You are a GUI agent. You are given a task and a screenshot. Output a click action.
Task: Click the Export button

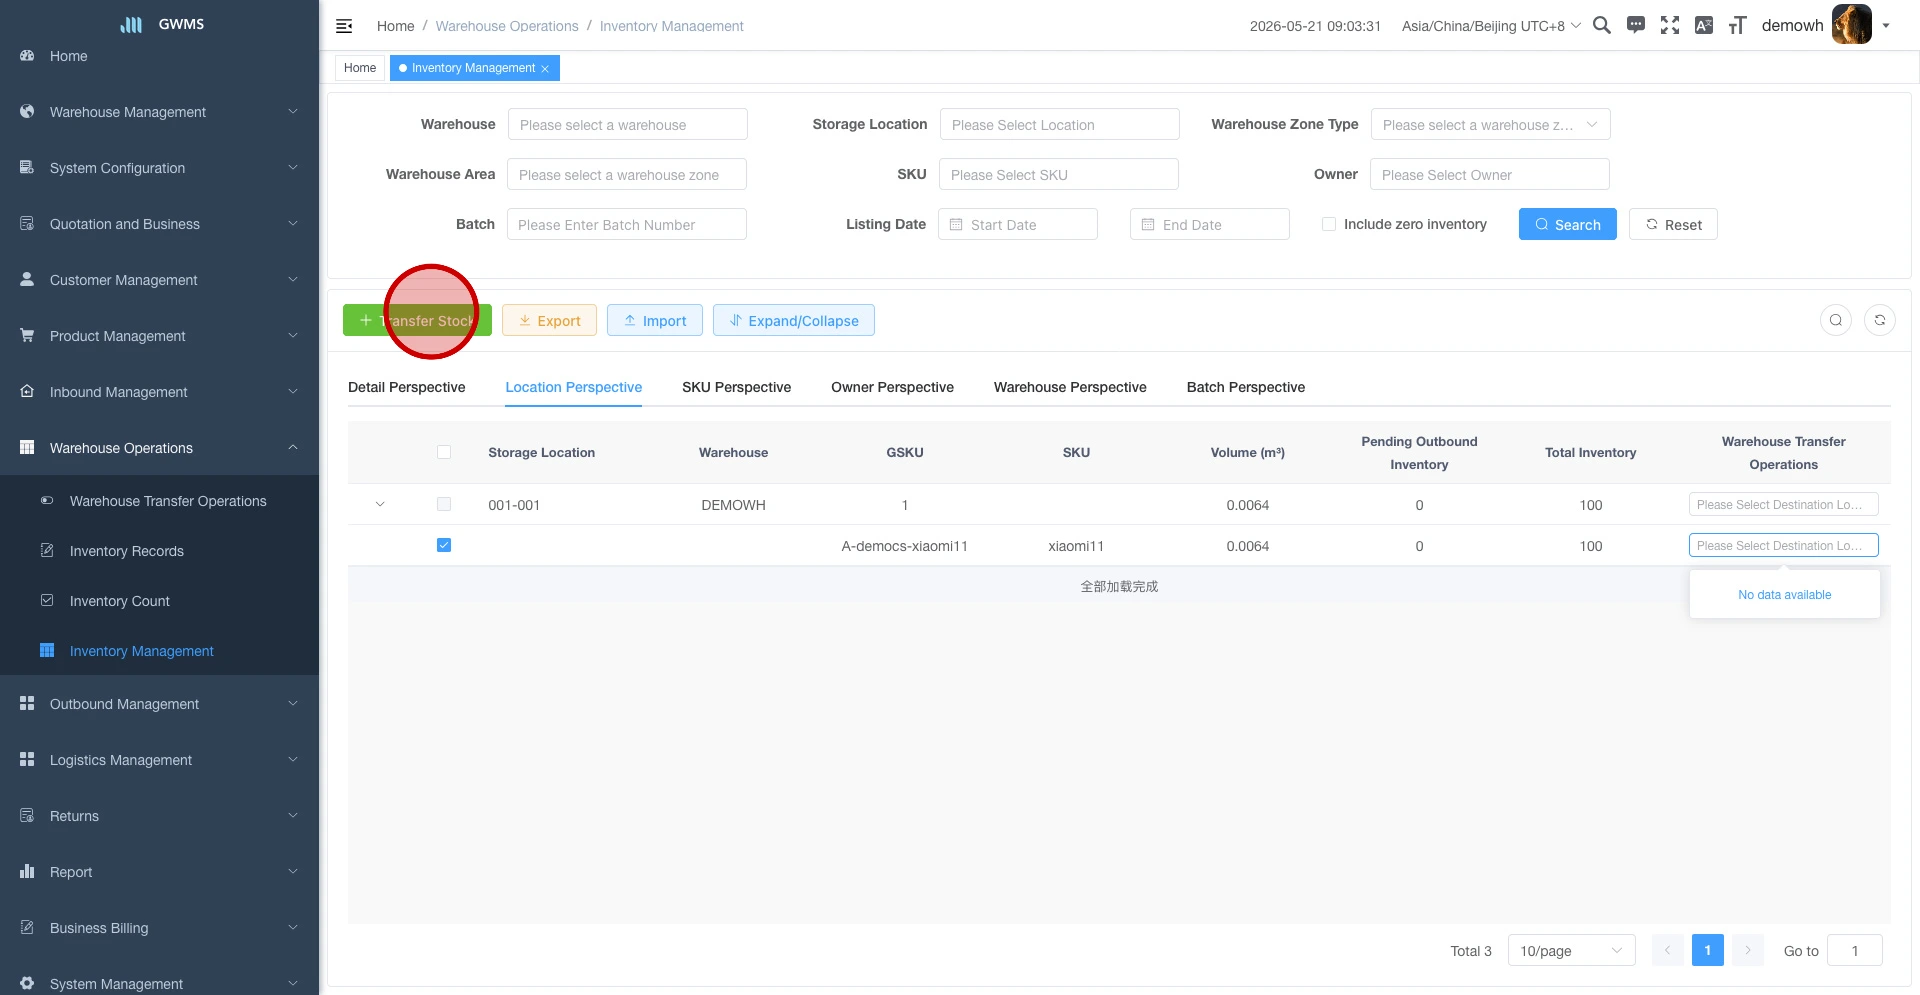pyautogui.click(x=549, y=320)
